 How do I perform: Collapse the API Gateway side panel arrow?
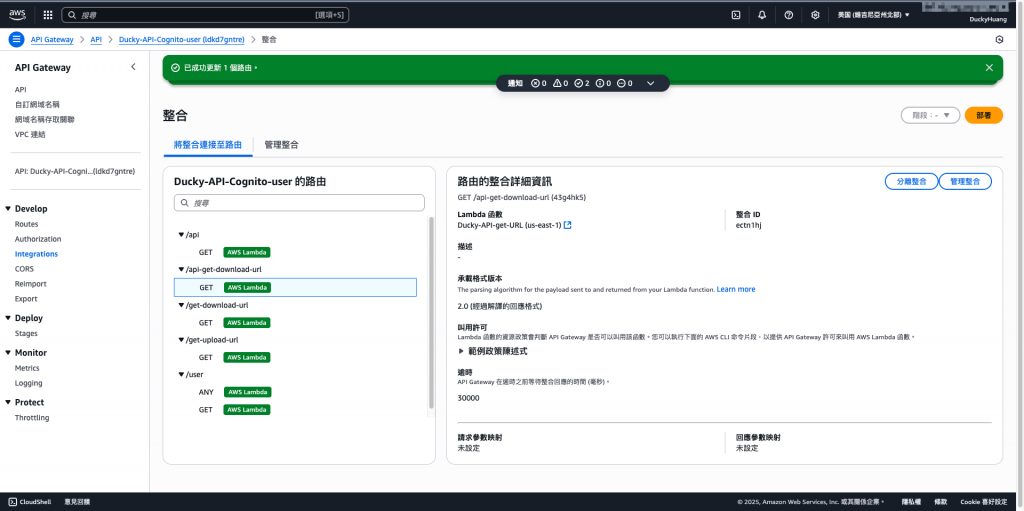(133, 67)
